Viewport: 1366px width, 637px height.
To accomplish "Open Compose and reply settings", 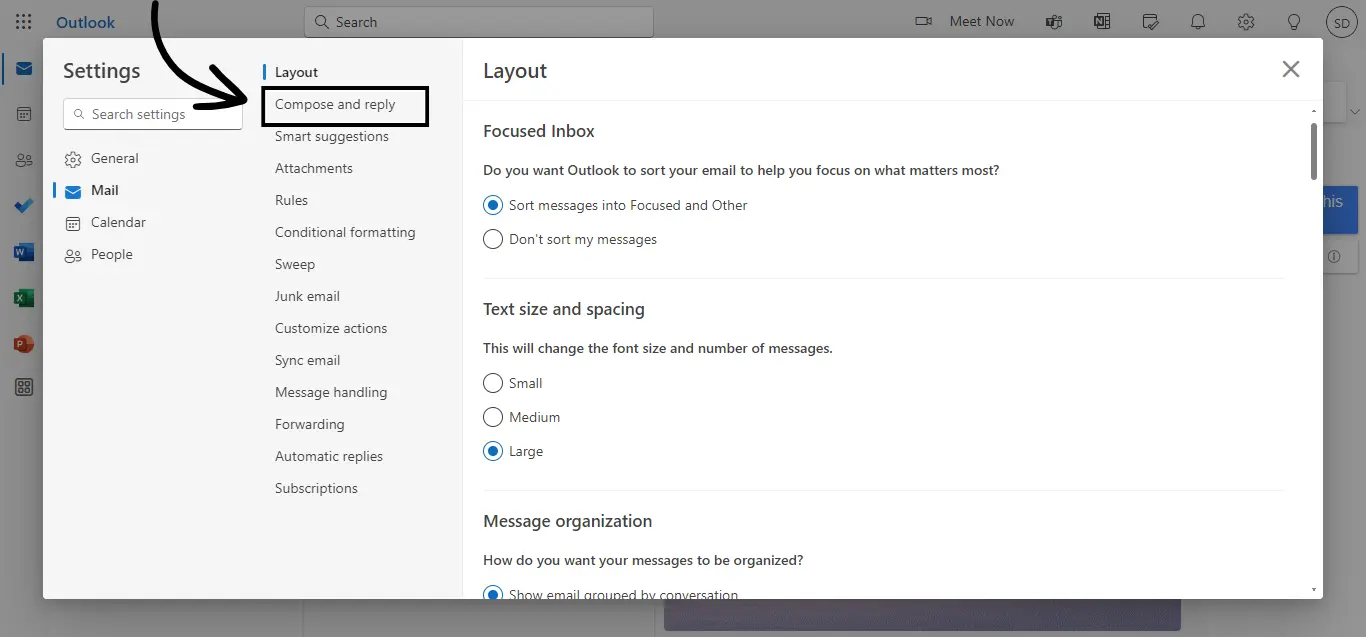I will pyautogui.click(x=335, y=104).
